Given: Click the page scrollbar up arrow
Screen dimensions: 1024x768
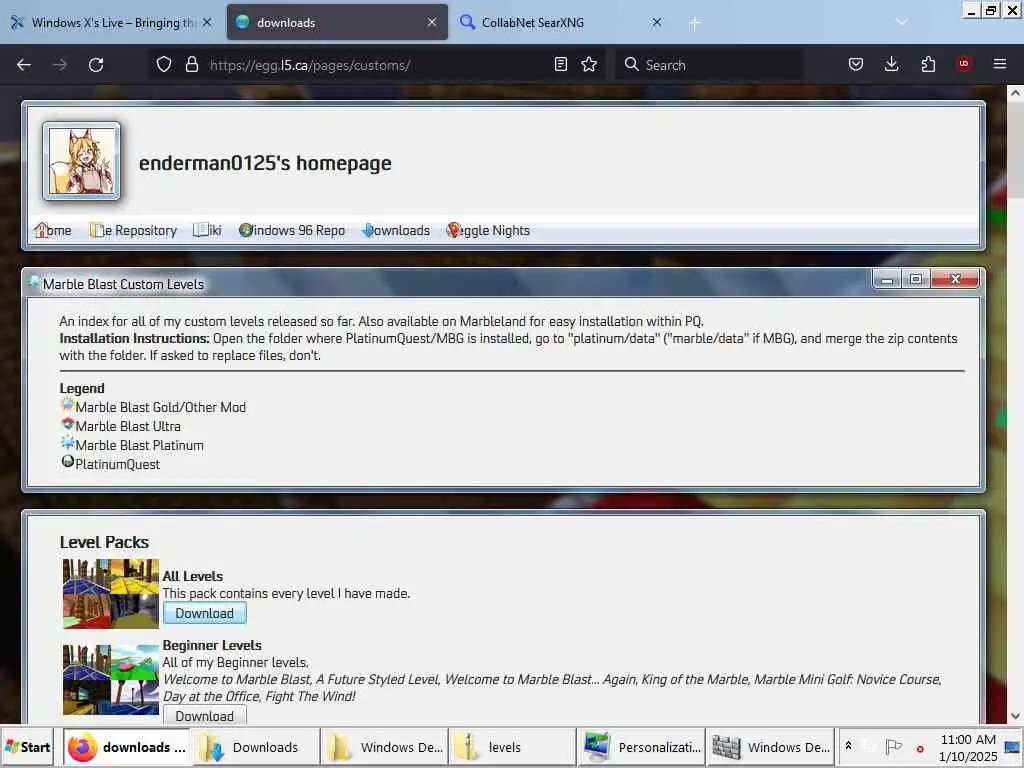Looking at the screenshot, I should (1015, 93).
